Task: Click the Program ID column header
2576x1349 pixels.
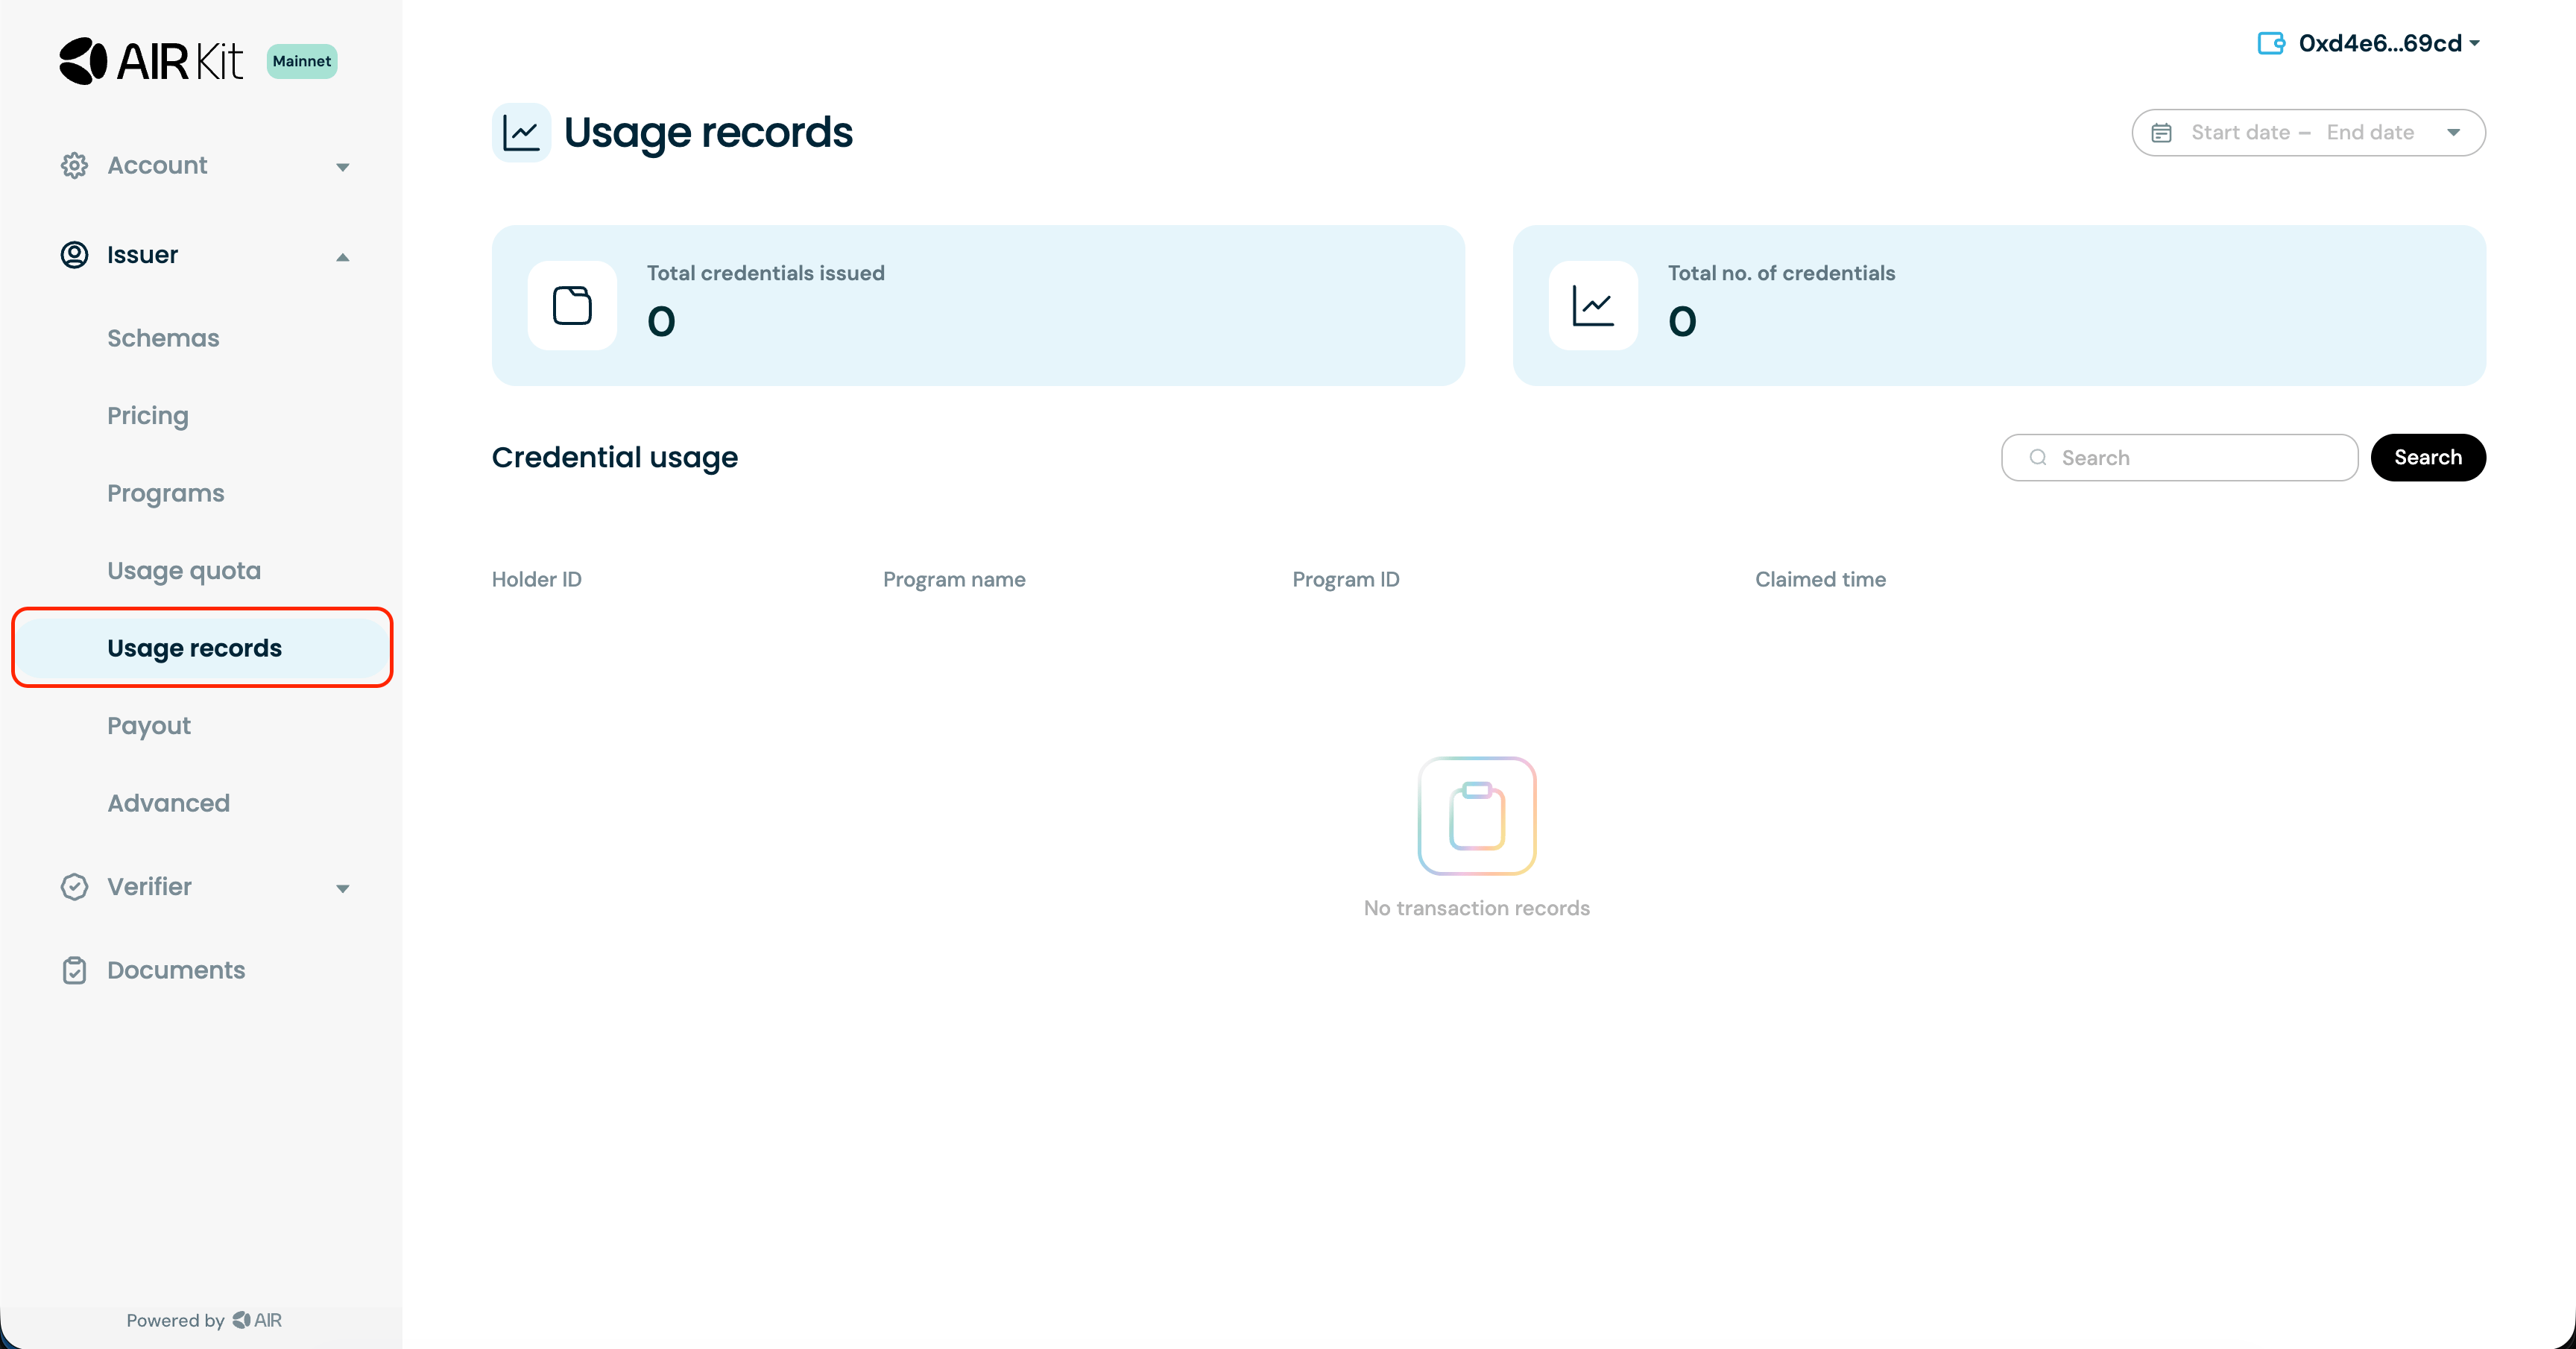Action: point(1346,579)
